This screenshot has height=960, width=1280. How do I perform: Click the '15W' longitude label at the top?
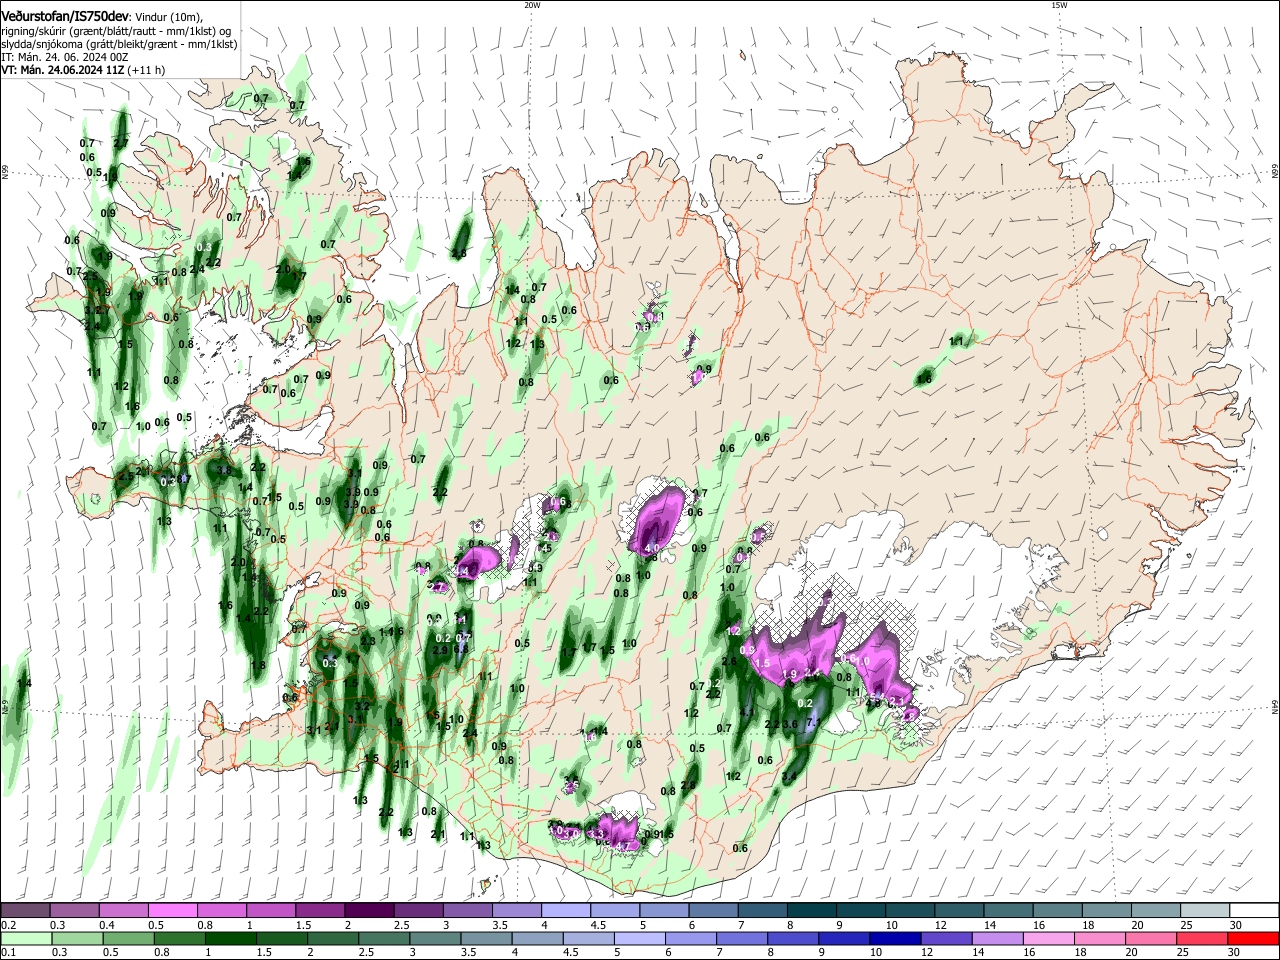coord(1059,5)
